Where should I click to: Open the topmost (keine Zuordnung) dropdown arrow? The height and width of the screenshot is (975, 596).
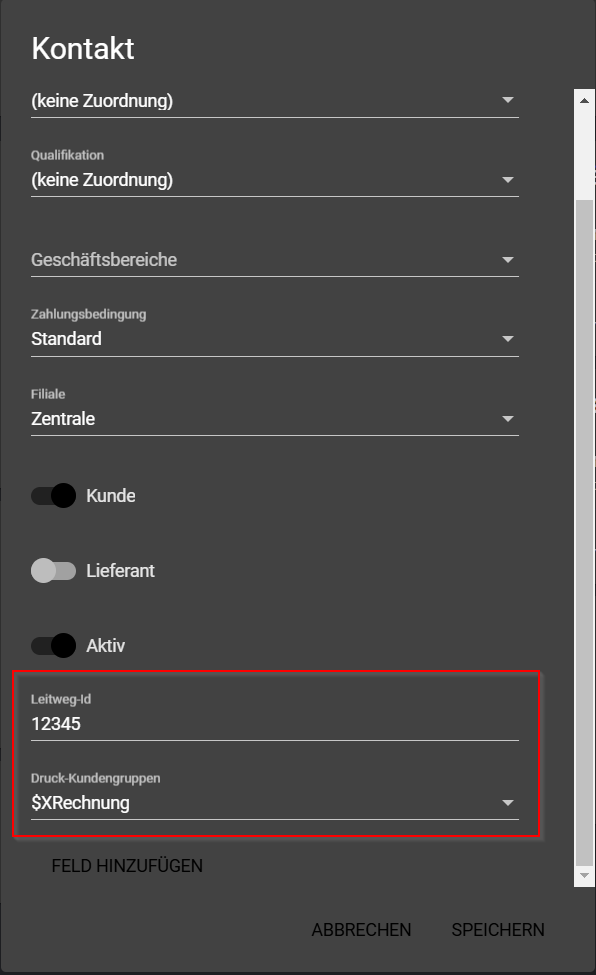coord(508,100)
